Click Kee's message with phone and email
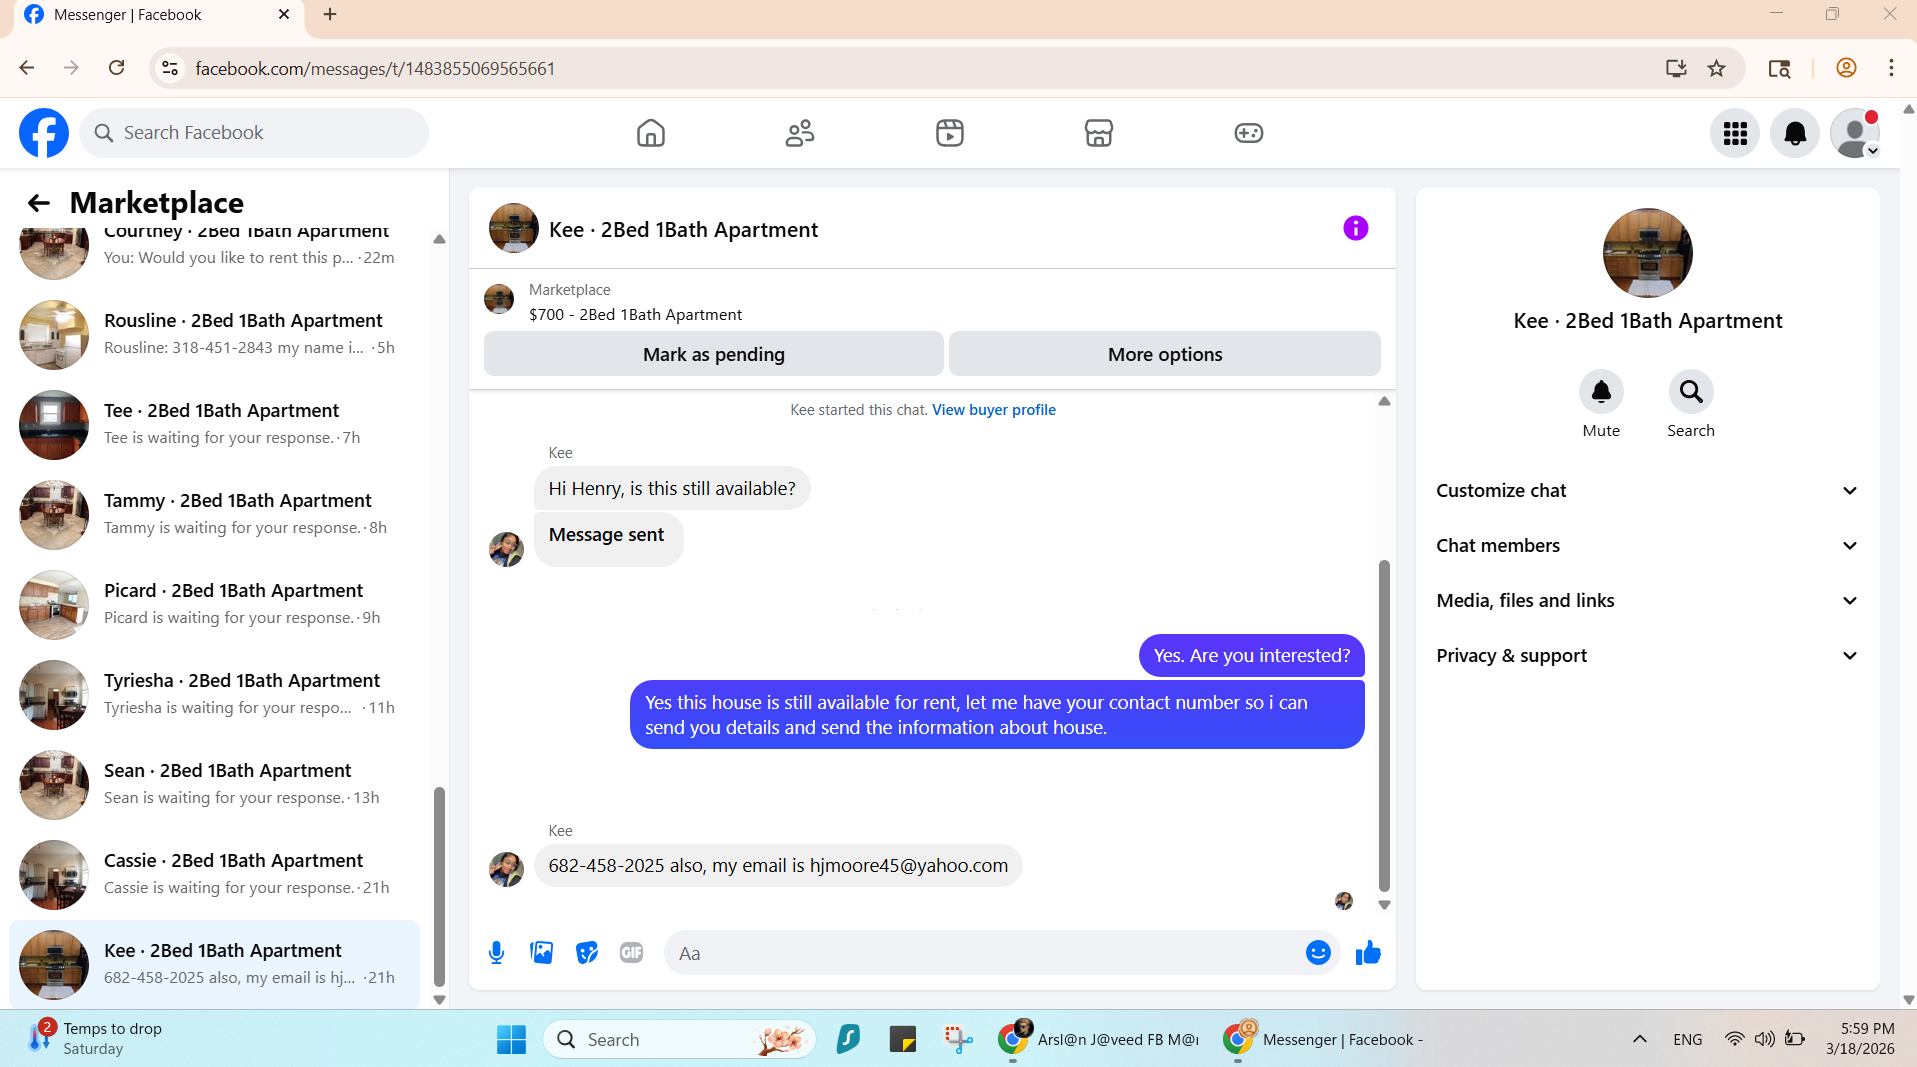1917x1067 pixels. tap(778, 866)
